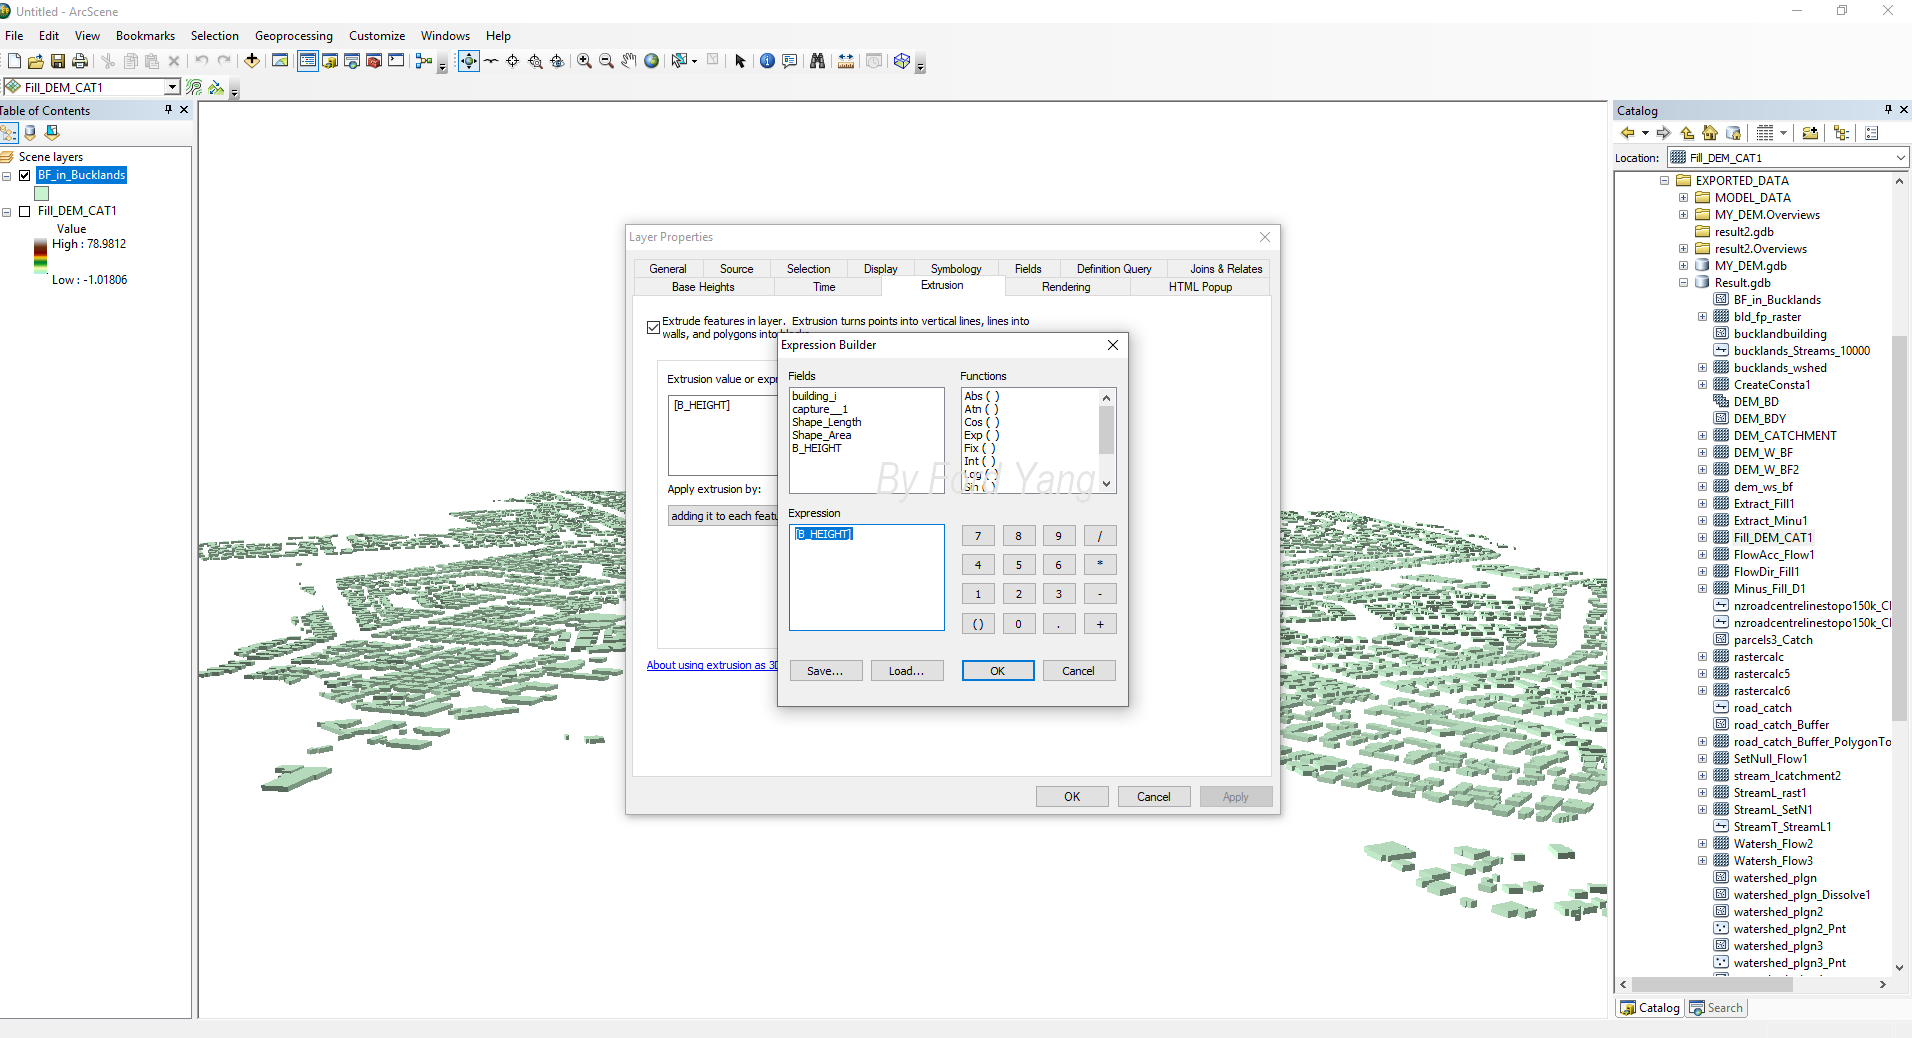Open the Bookmarks menu
This screenshot has height=1038, width=1912.
[145, 36]
